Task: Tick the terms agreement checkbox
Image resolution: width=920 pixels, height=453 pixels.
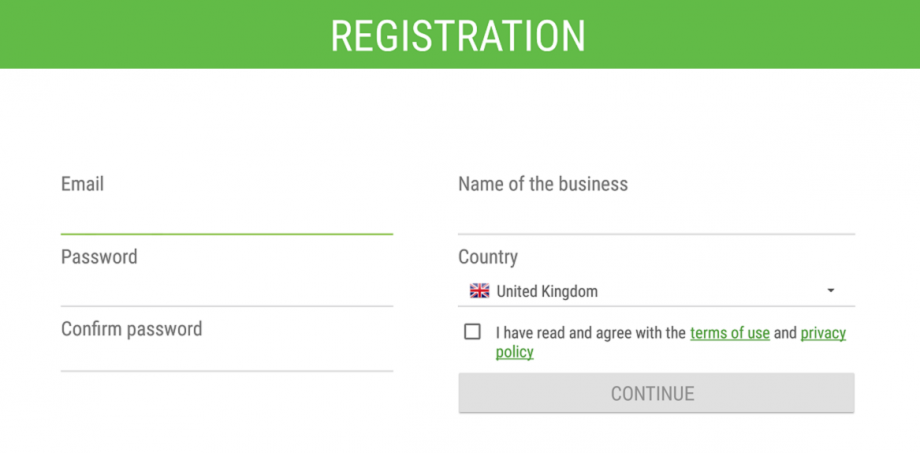Action: tap(472, 332)
